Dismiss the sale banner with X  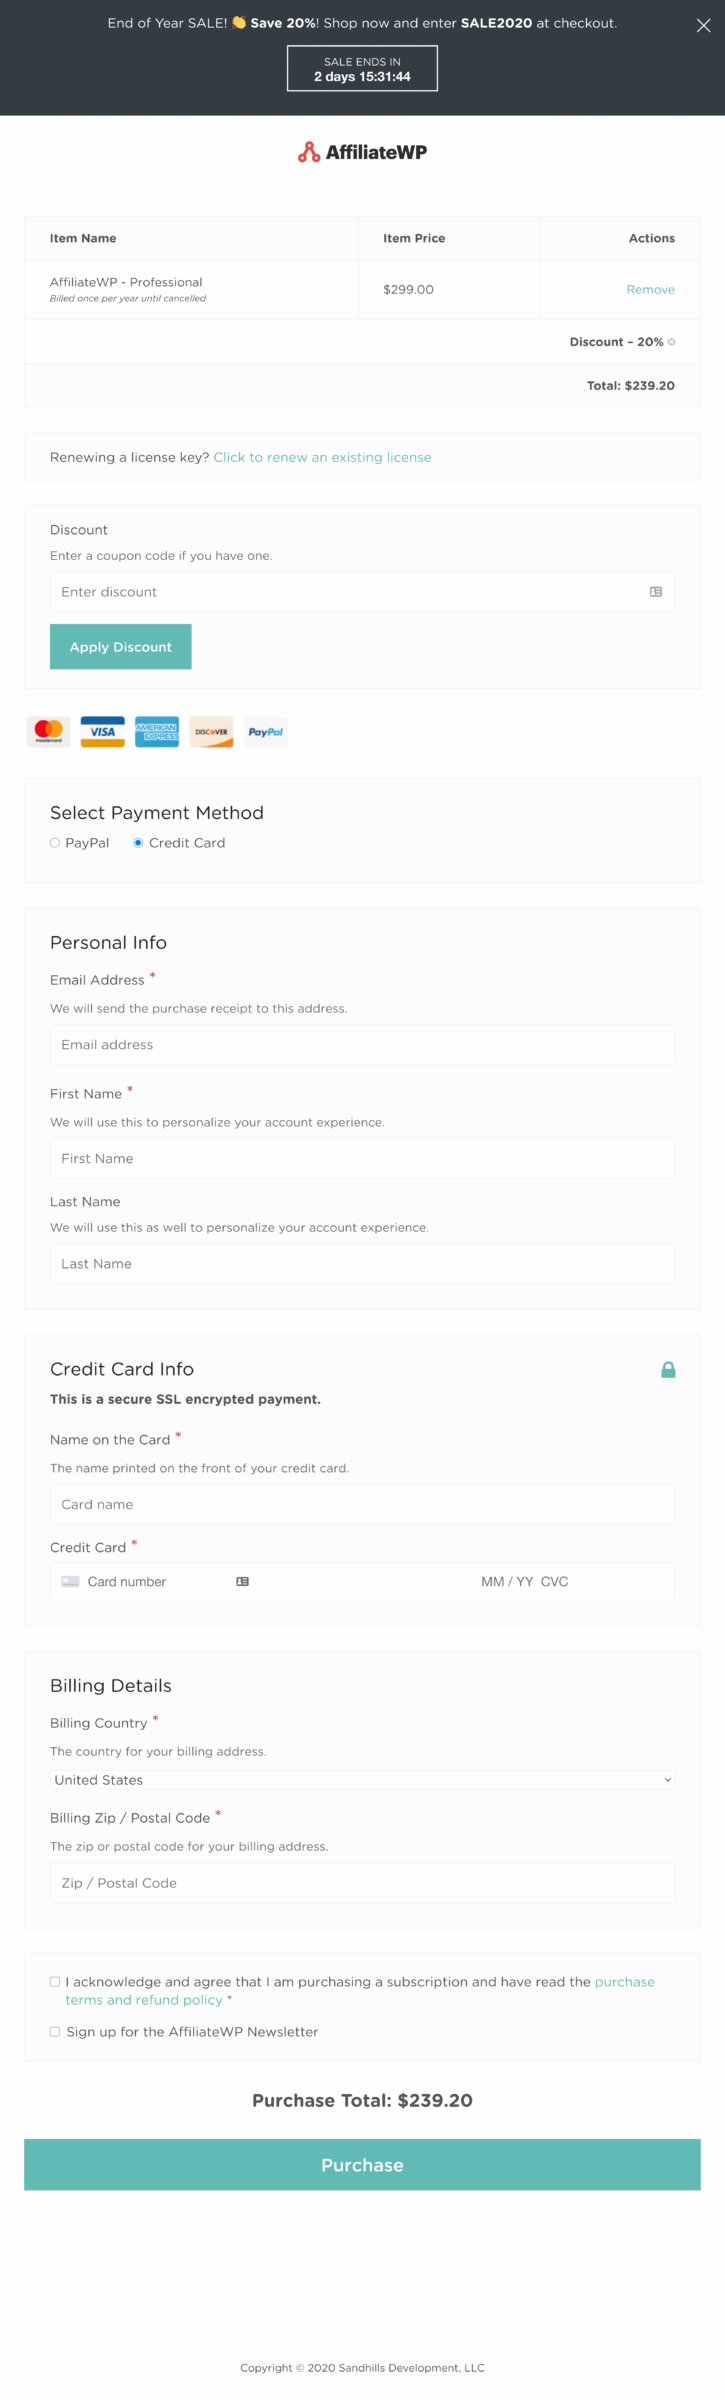coord(703,26)
